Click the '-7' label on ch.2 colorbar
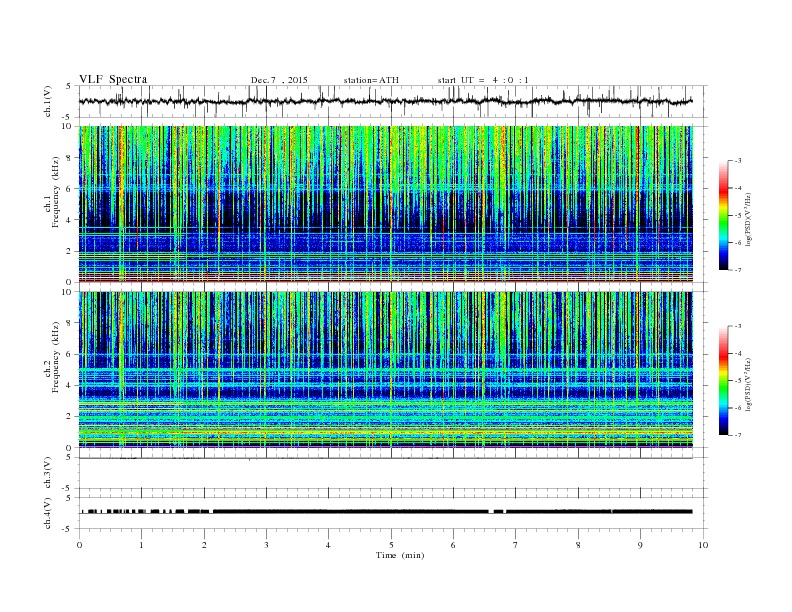This screenshot has width=792, height=612. point(737,435)
